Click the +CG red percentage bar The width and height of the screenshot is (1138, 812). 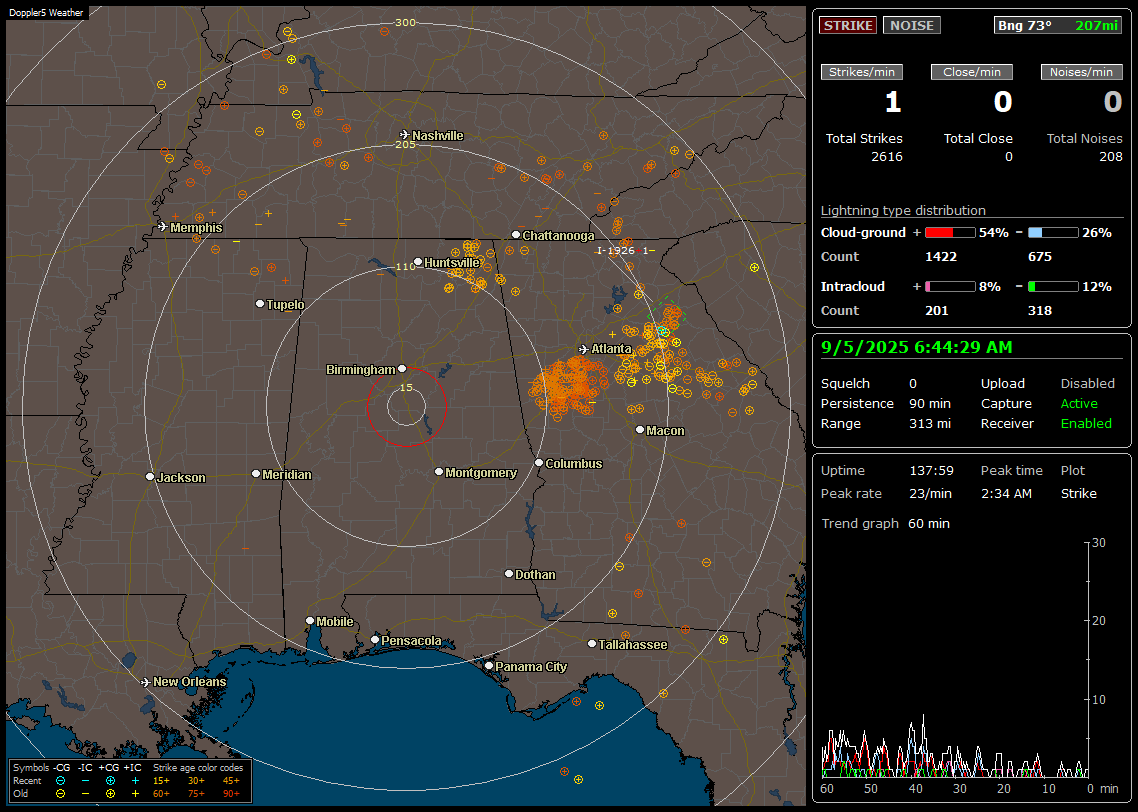950,233
